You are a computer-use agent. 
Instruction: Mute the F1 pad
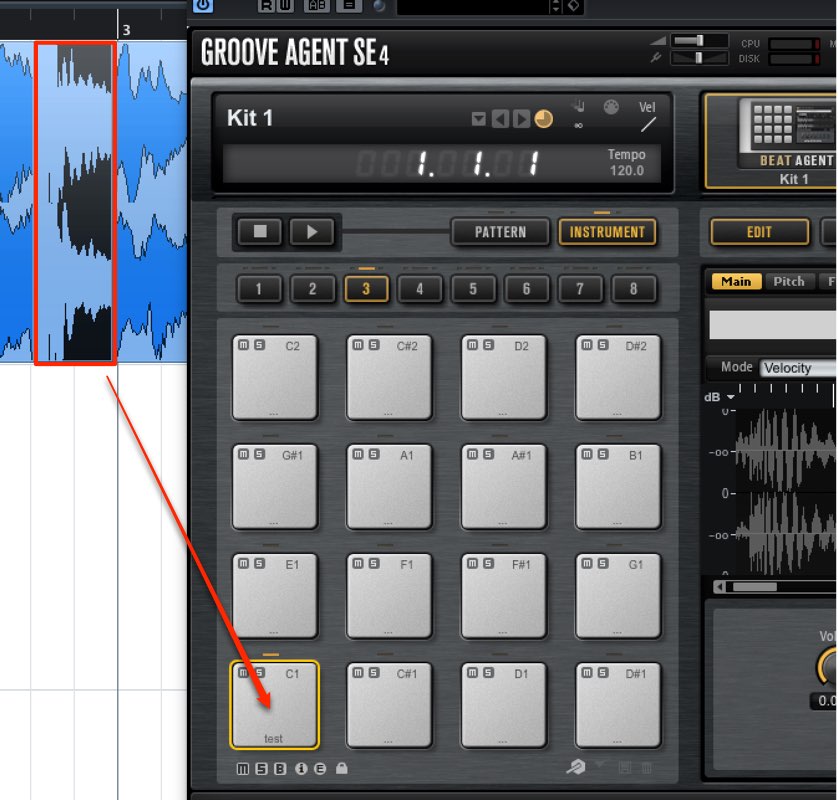pyautogui.click(x=358, y=563)
